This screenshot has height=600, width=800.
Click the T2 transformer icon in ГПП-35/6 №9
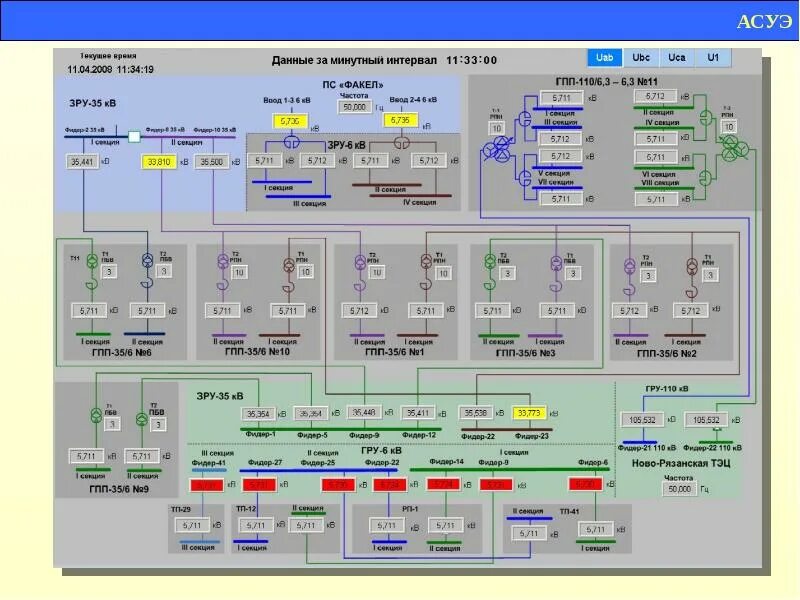[x=142, y=419]
